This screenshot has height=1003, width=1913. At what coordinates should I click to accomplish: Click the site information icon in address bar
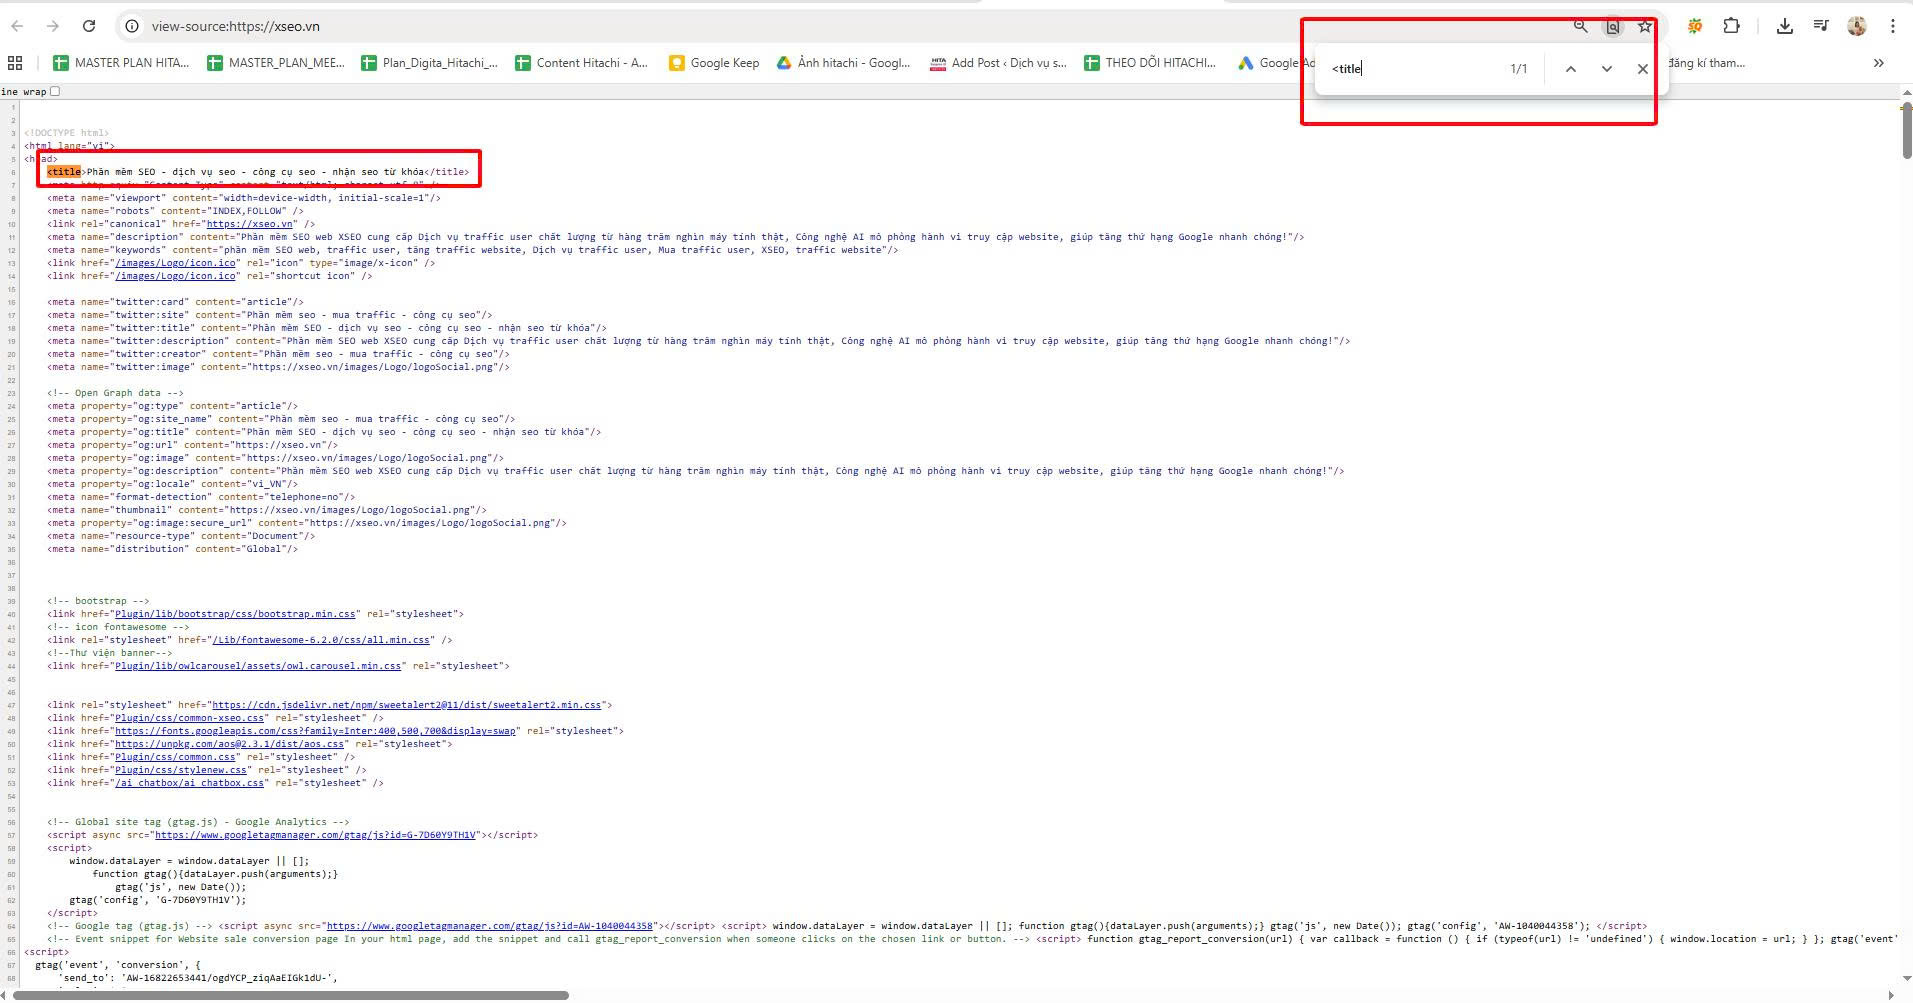pos(132,26)
